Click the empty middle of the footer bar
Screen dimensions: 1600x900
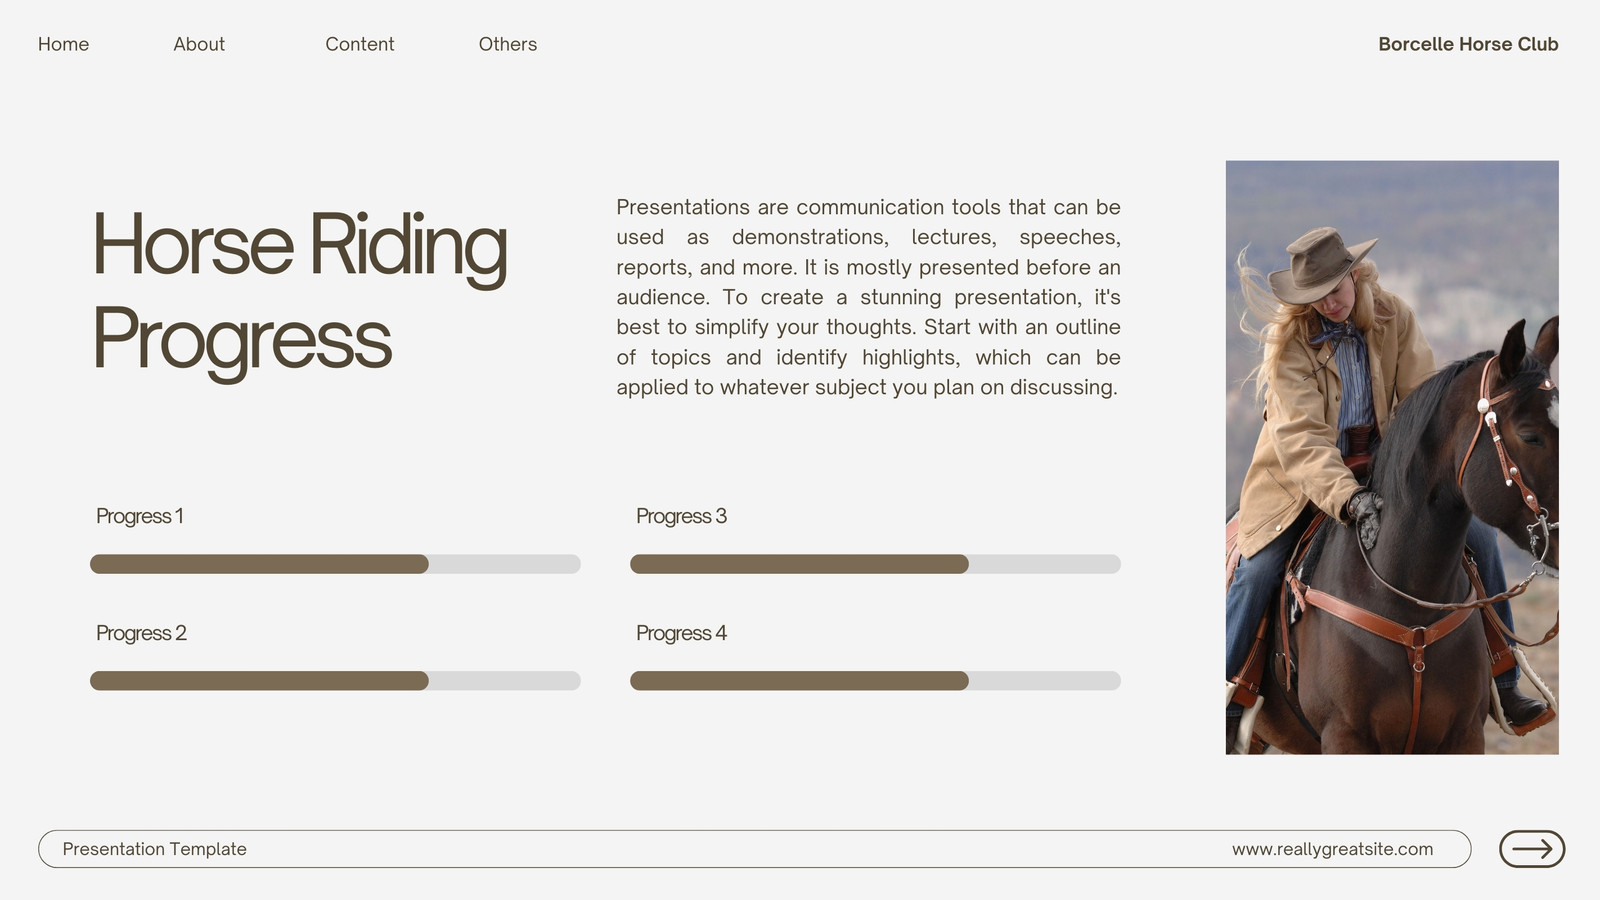click(x=740, y=849)
